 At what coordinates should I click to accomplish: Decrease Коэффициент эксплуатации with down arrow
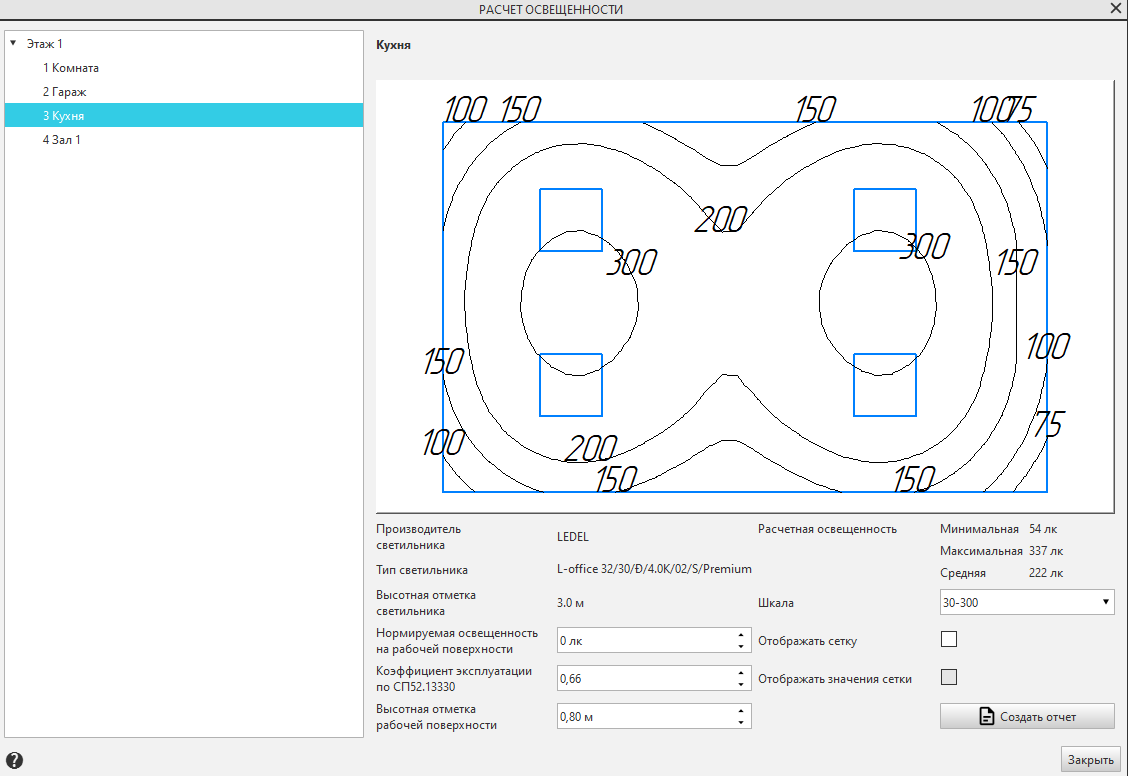(741, 684)
